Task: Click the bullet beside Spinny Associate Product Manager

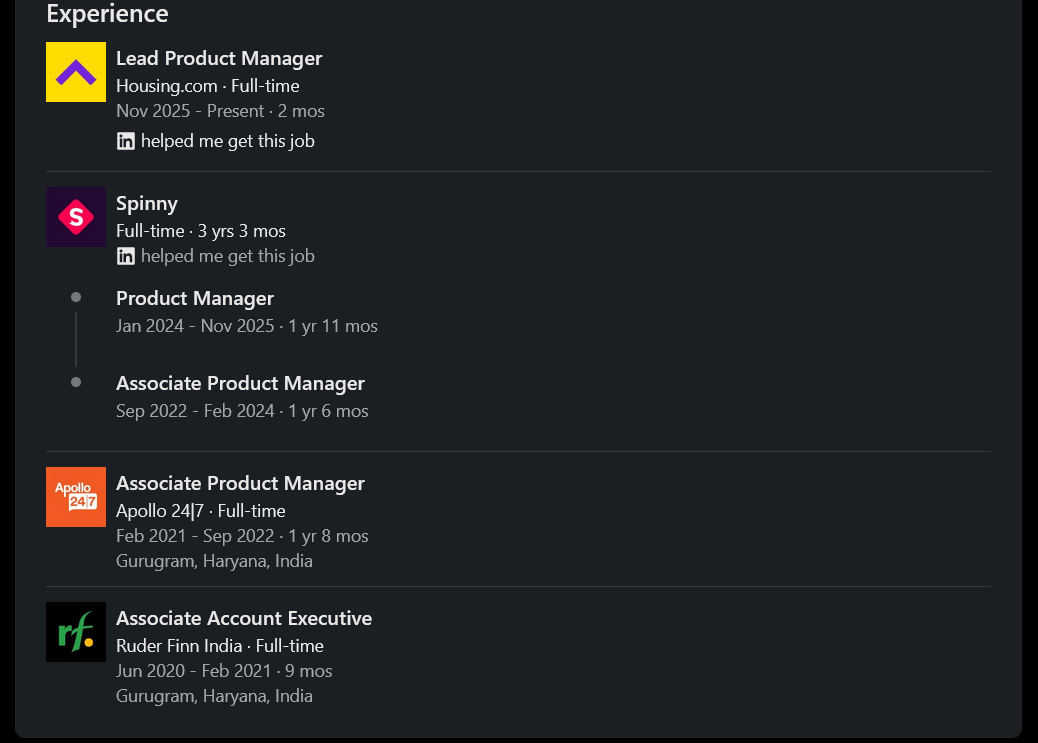Action: 76,382
